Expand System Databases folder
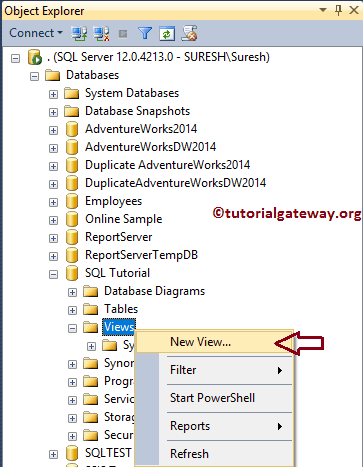 53,95
